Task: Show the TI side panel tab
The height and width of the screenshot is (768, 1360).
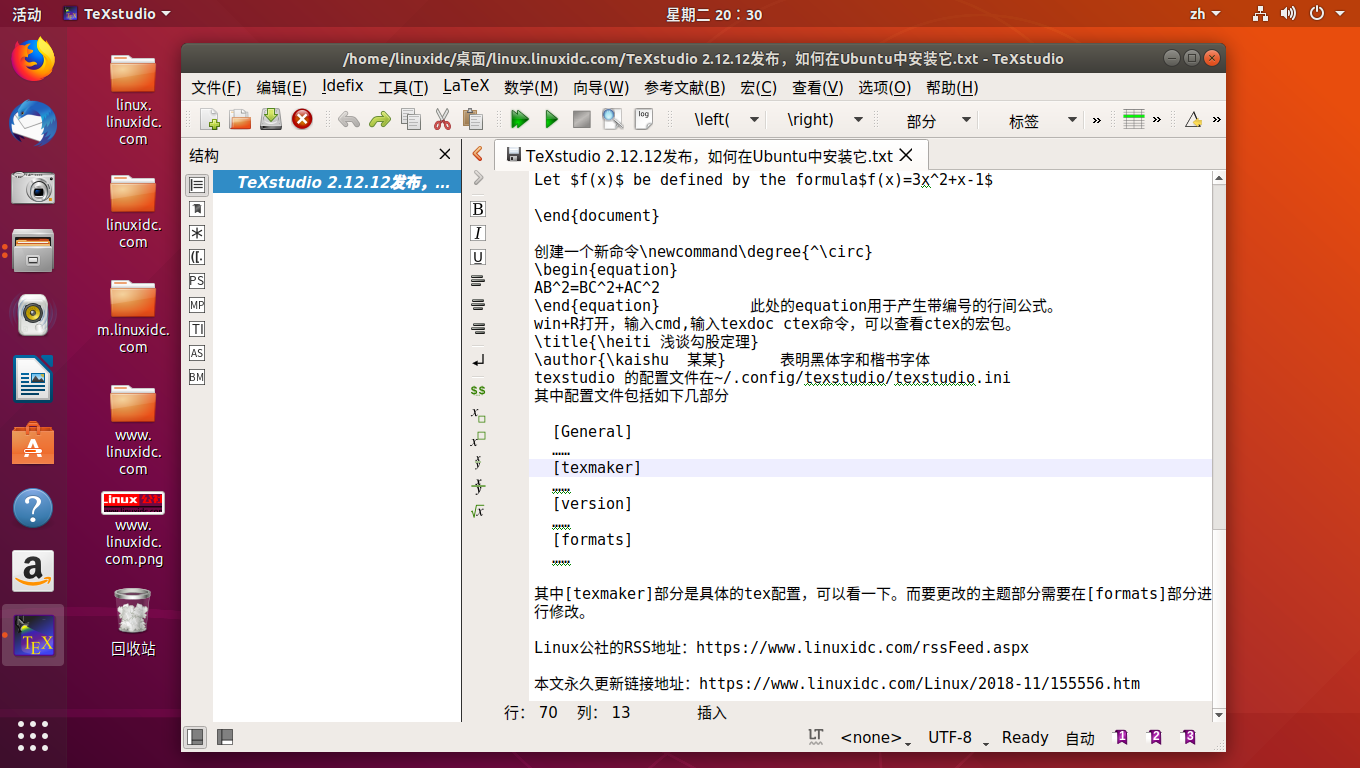Action: tap(197, 329)
